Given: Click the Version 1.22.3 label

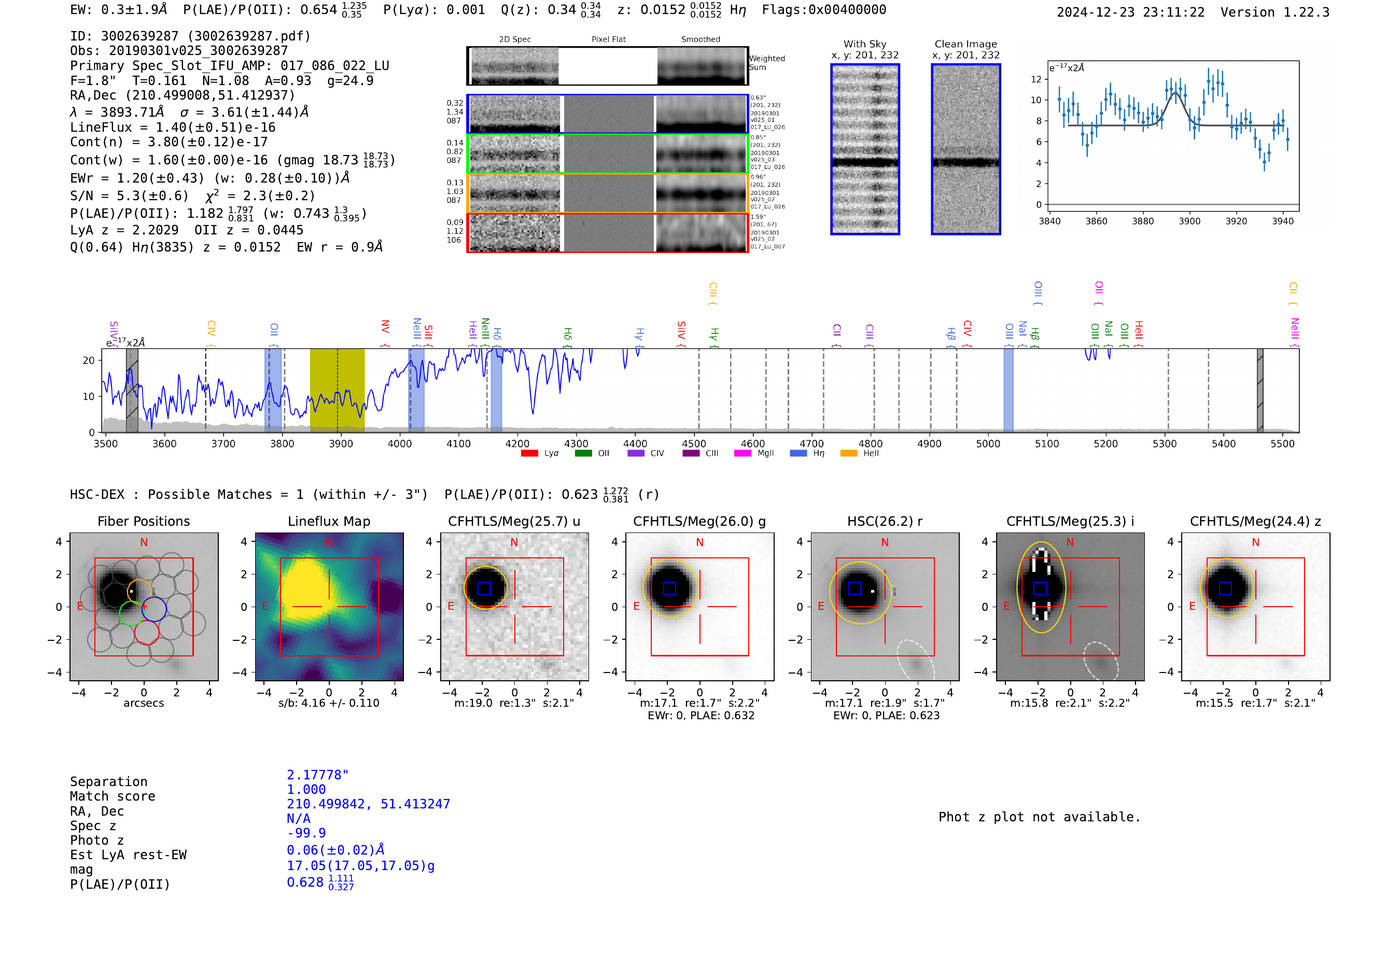Looking at the screenshot, I should 1275,13.
